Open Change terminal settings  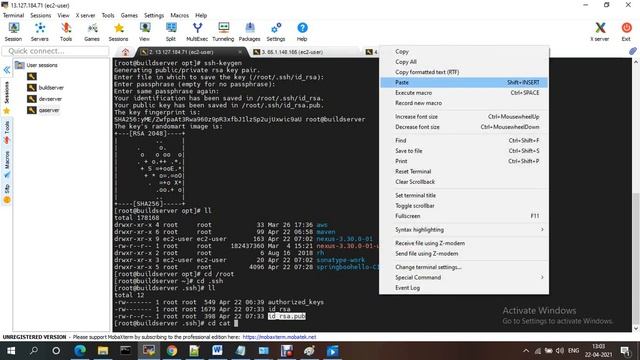click(x=464, y=267)
